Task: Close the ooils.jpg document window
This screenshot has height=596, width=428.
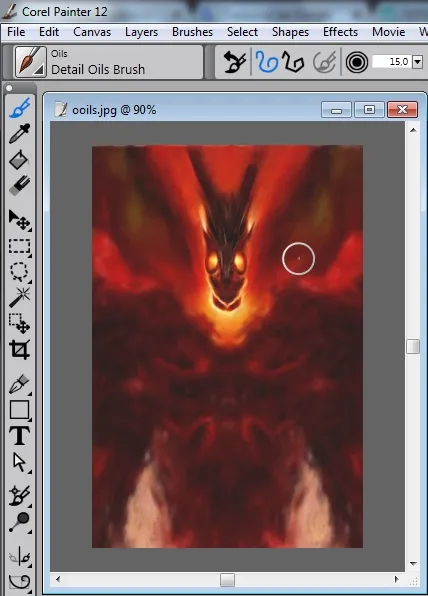Action: coord(403,110)
